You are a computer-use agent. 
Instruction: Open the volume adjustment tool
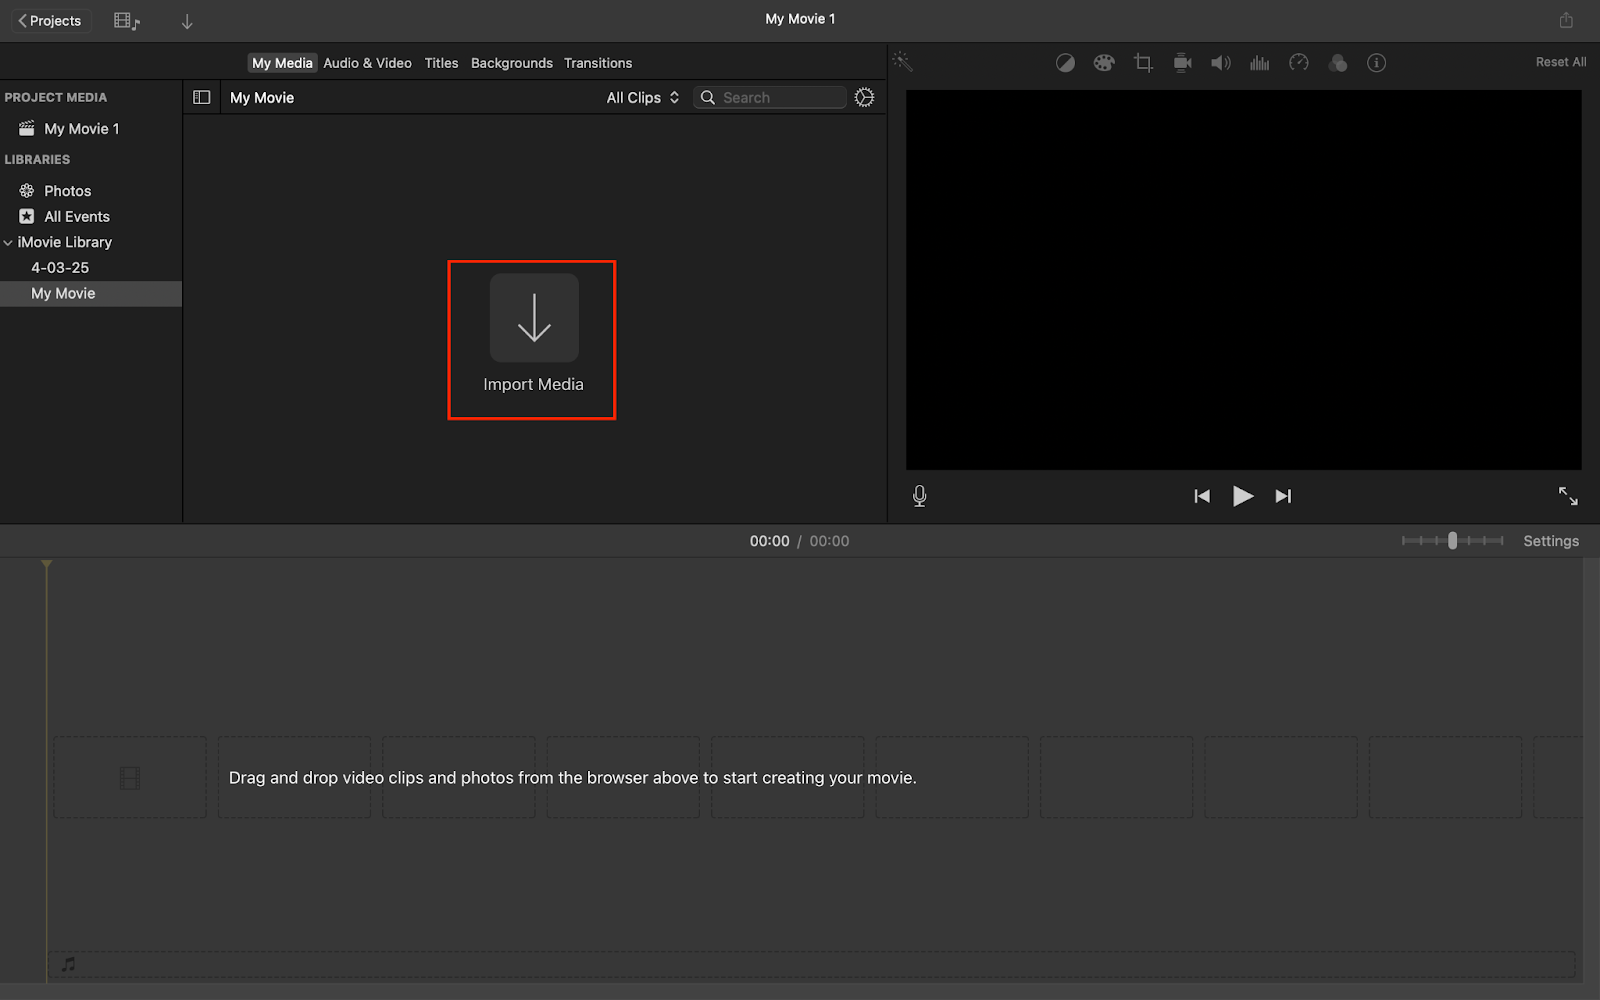(x=1221, y=63)
